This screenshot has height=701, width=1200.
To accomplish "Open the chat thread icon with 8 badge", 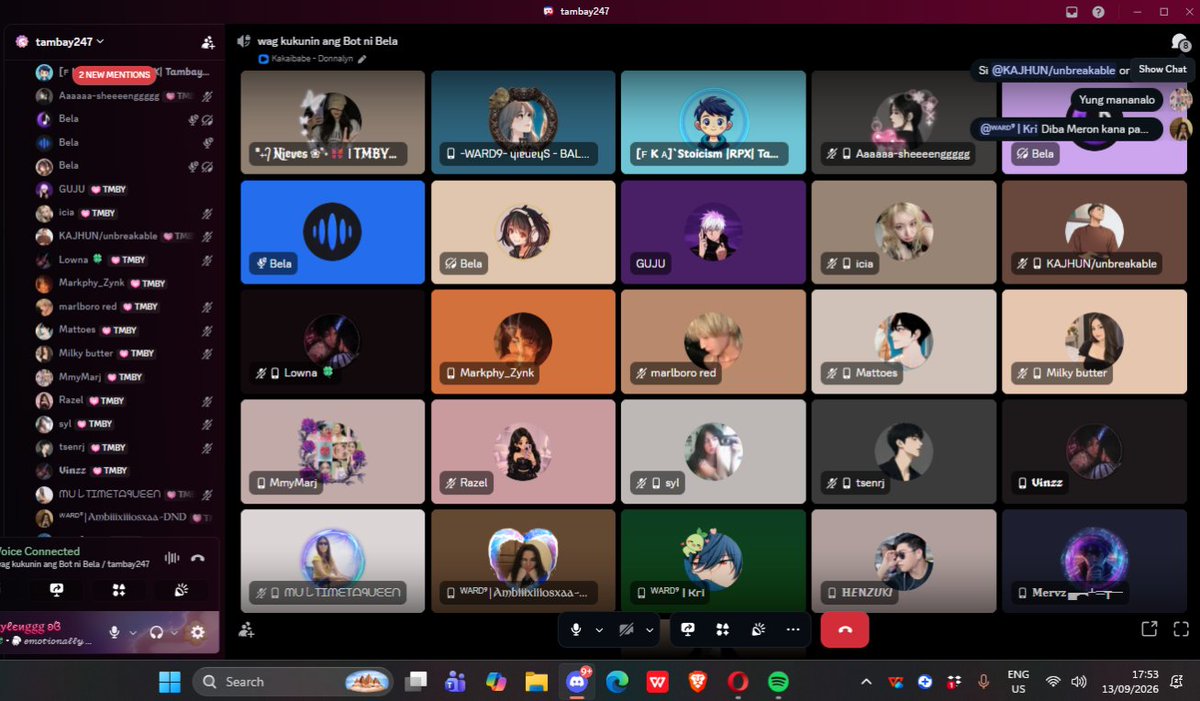I will click(x=1180, y=42).
